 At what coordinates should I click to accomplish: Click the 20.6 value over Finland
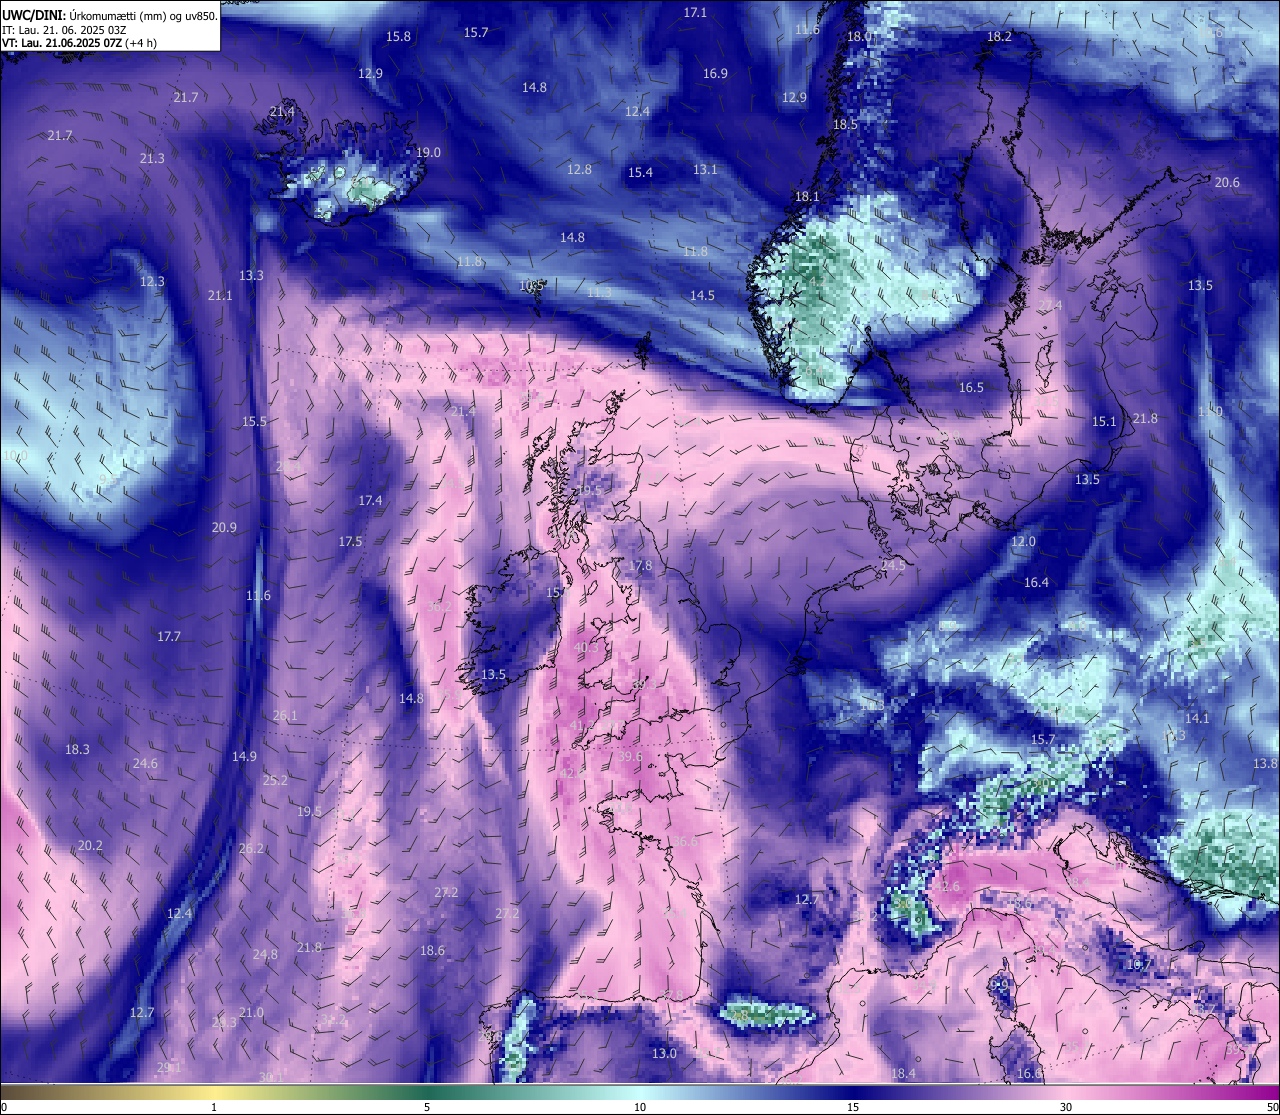click(x=1227, y=183)
